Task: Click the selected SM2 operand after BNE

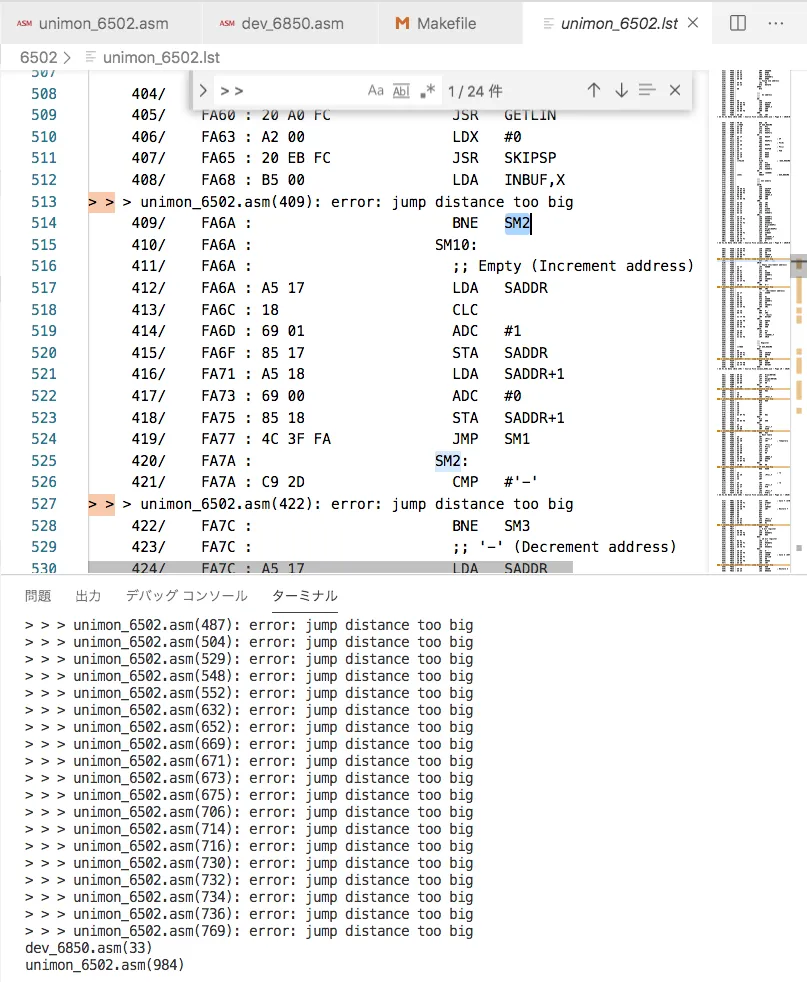Action: point(517,223)
